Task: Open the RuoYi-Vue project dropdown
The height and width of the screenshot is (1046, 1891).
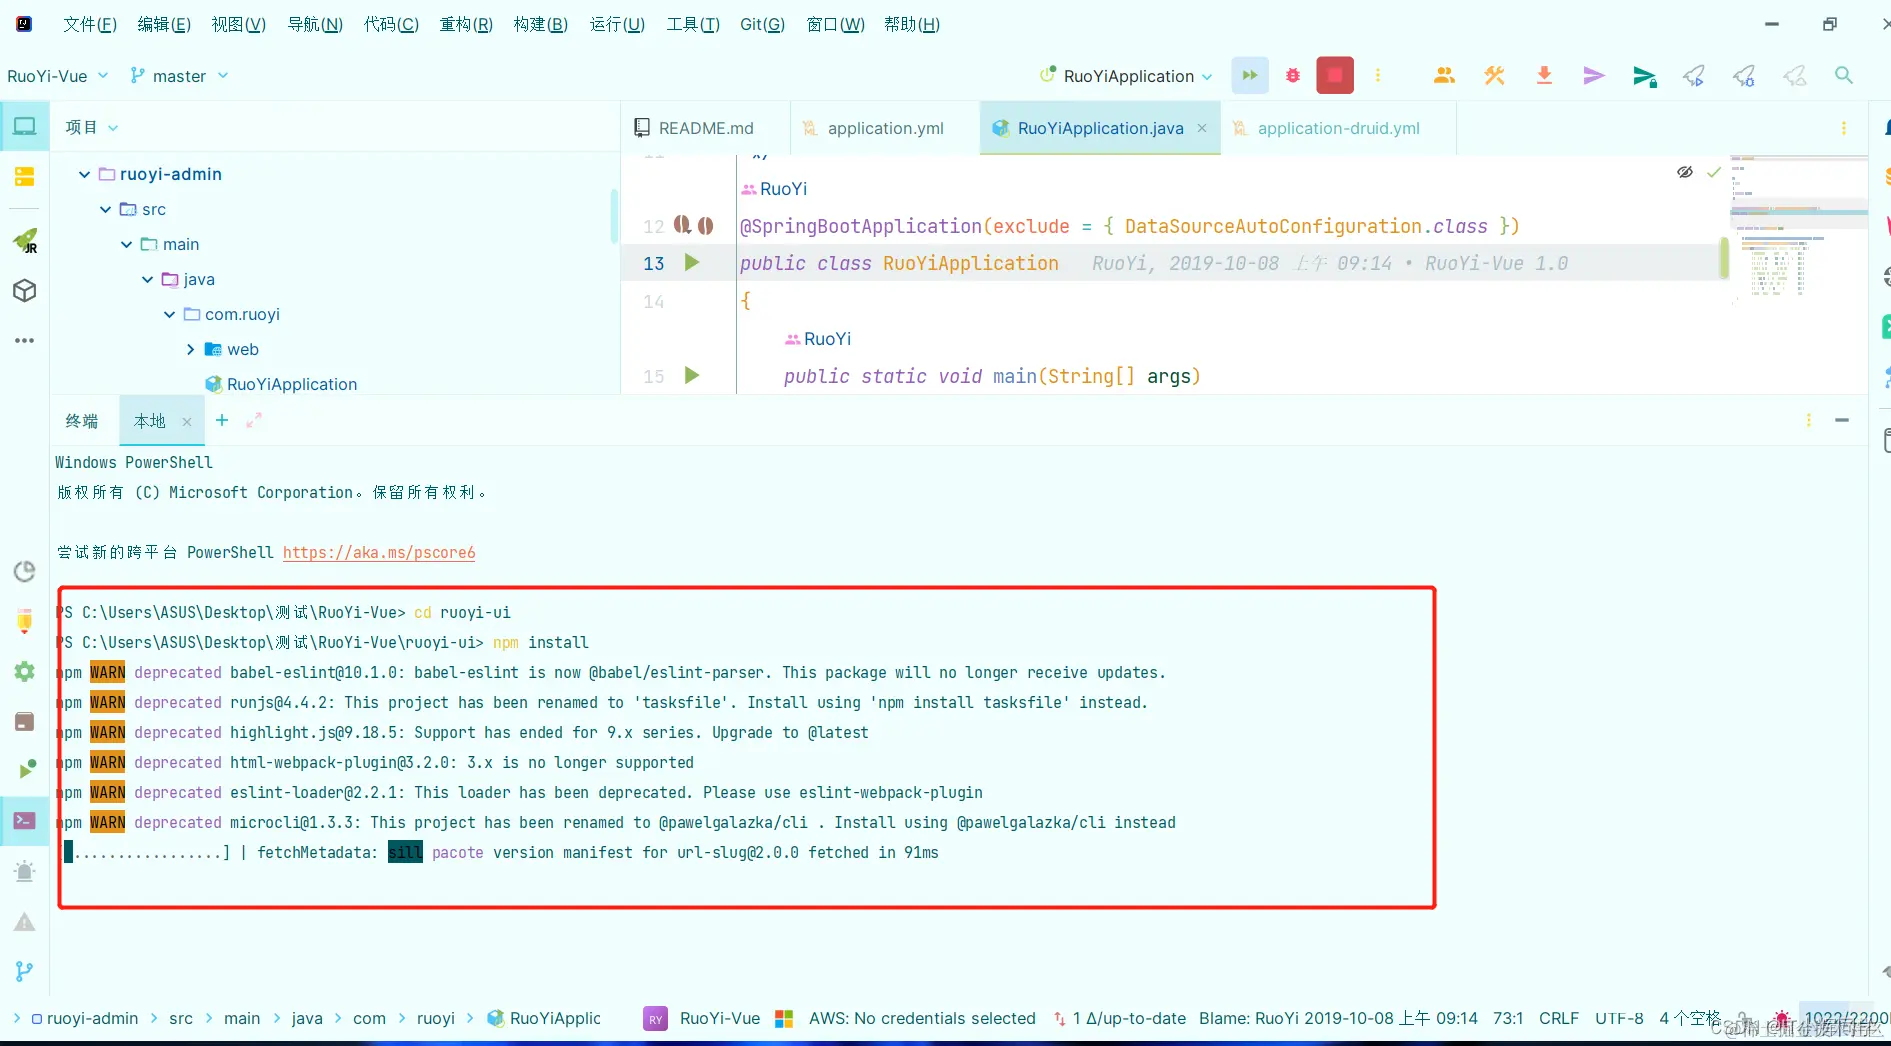Action: click(58, 76)
